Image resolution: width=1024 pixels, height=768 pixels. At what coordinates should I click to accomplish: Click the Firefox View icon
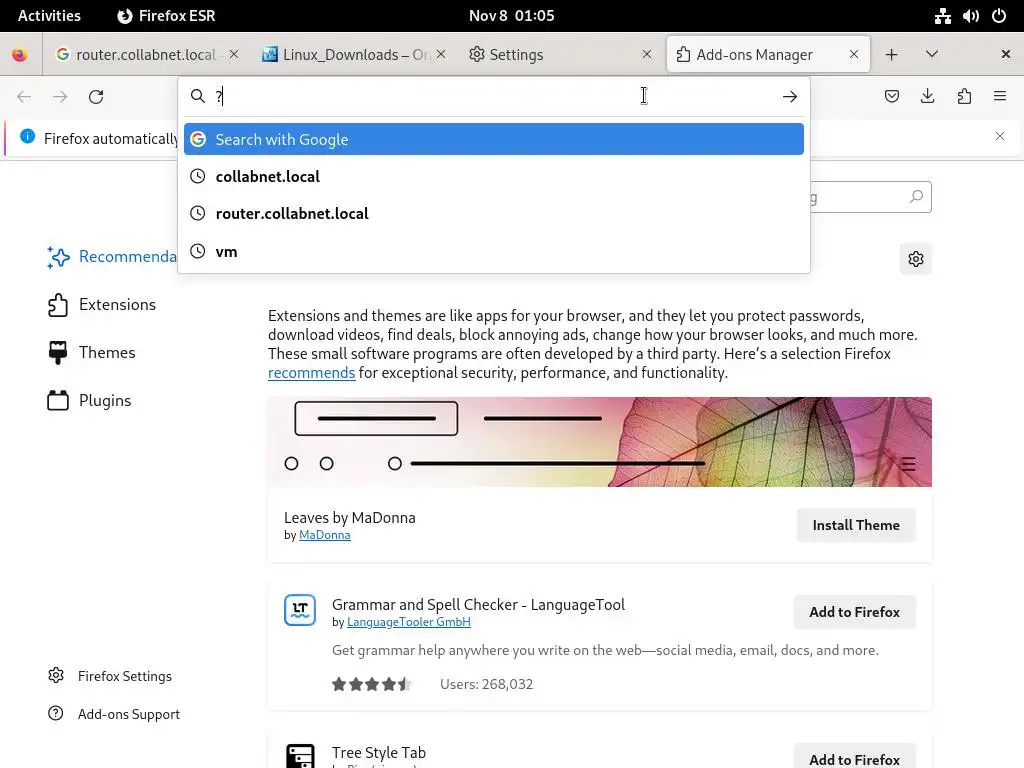(20, 54)
